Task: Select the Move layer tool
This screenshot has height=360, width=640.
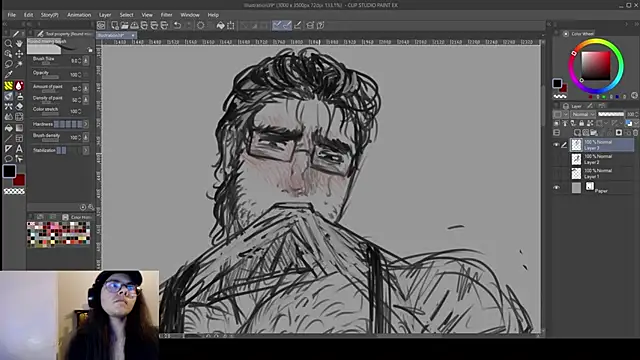Action: (x=19, y=53)
